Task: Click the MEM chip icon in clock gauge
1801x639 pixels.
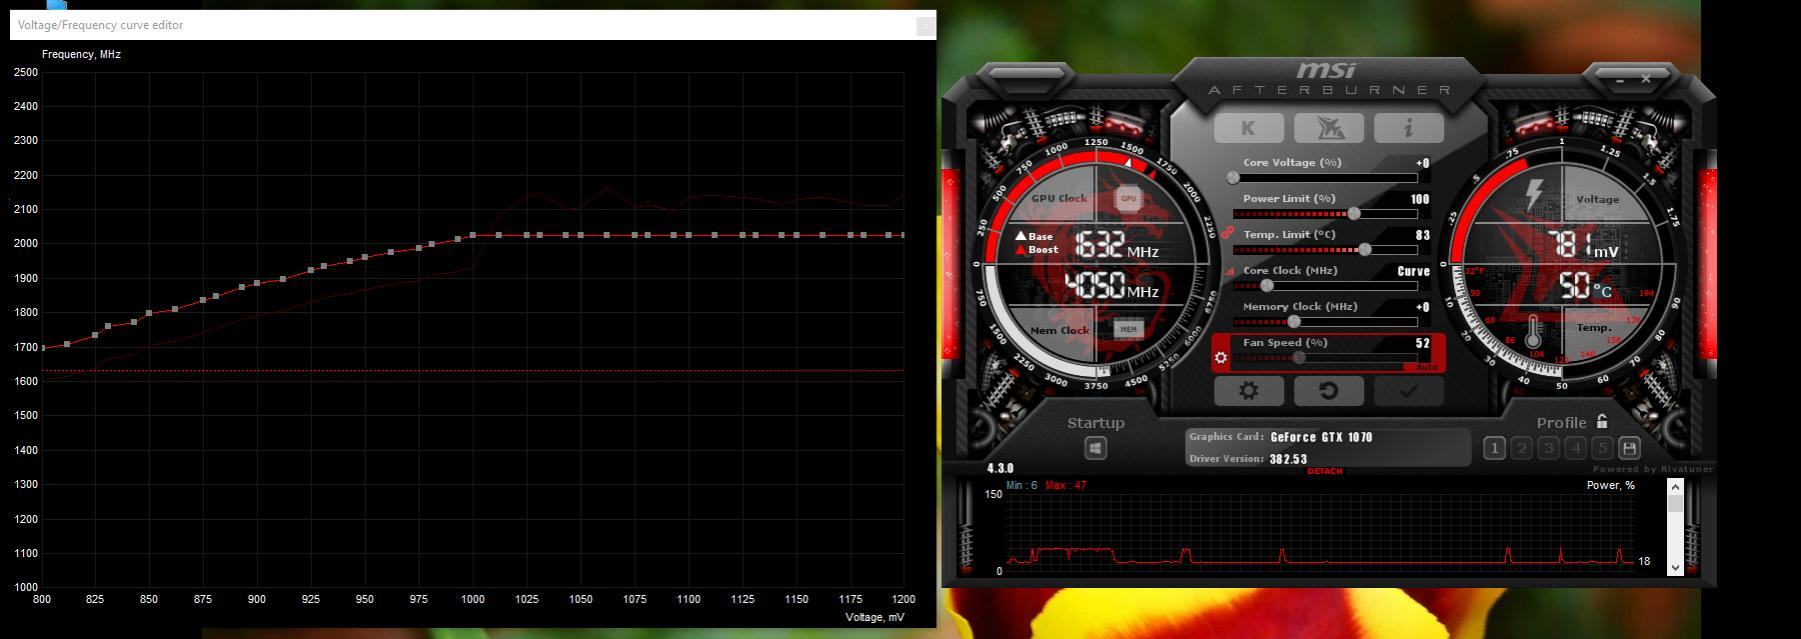Action: pyautogui.click(x=1128, y=329)
